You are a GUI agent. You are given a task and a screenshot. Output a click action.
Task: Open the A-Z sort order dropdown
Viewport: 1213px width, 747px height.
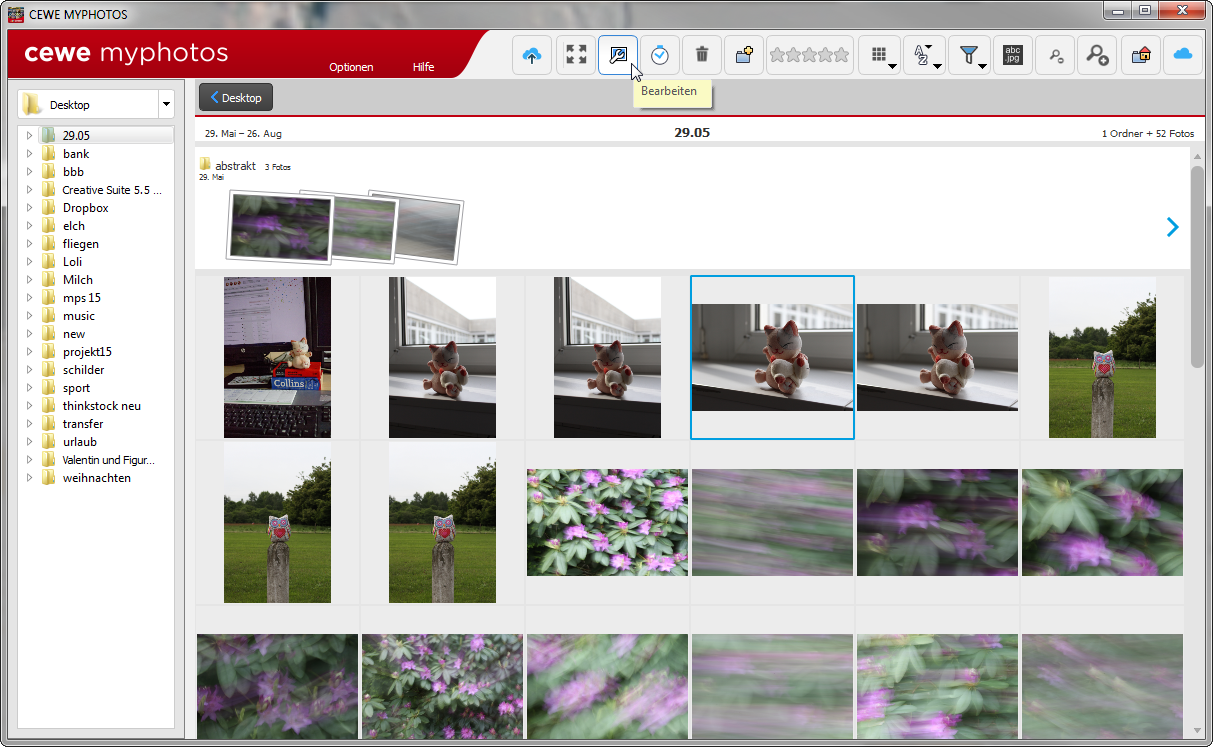pyautogui.click(x=924, y=56)
